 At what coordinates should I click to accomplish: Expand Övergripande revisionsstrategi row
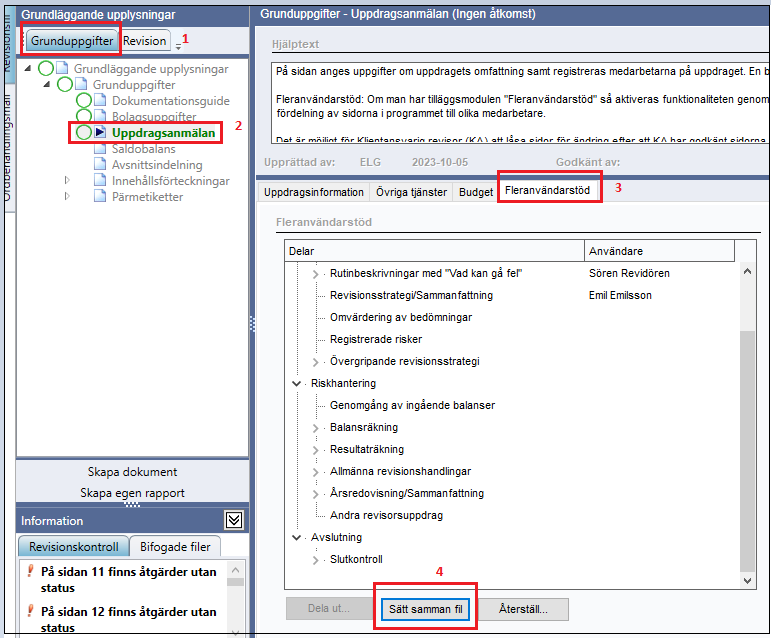coord(316,362)
